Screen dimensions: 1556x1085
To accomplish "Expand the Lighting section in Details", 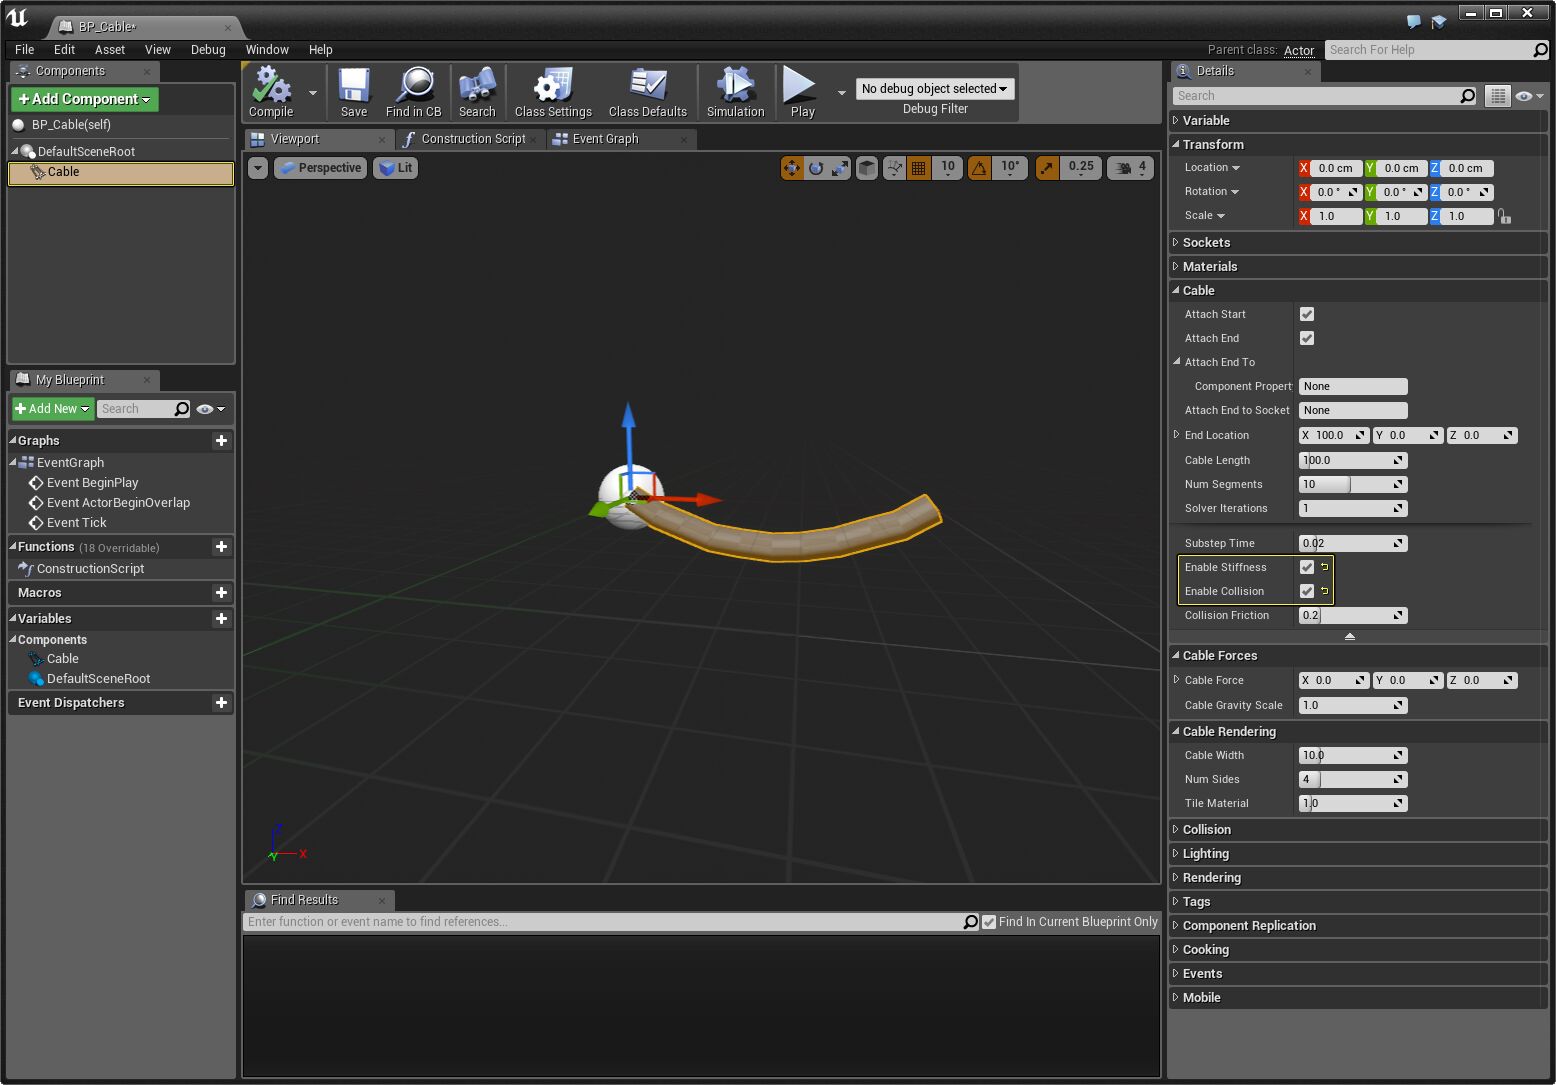I will point(1205,854).
